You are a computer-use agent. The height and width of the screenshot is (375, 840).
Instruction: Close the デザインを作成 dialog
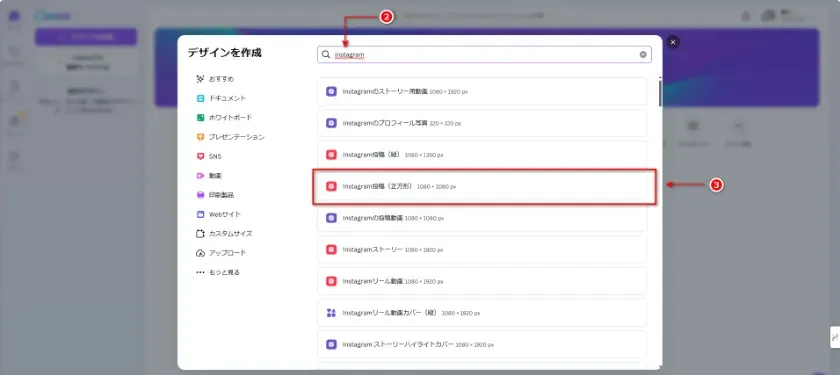673,42
